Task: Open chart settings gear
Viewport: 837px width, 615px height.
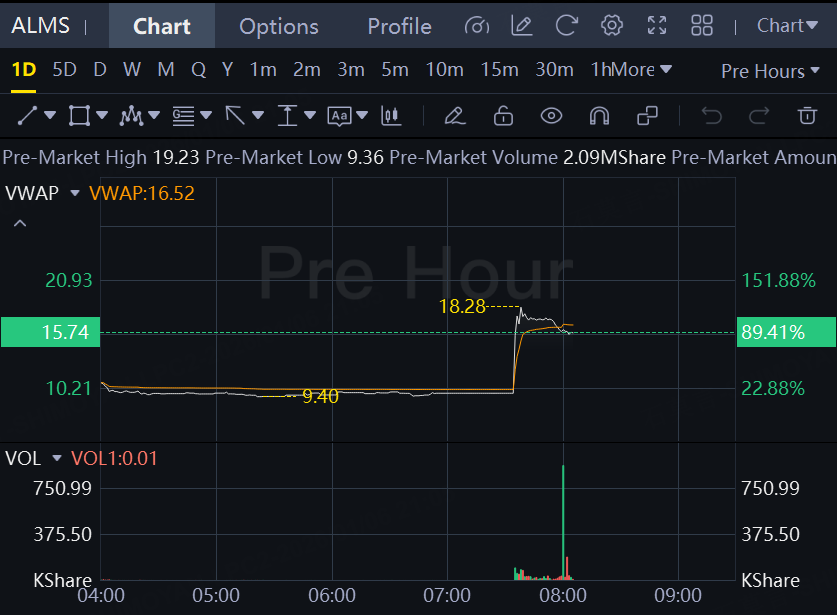Action: tap(612, 26)
